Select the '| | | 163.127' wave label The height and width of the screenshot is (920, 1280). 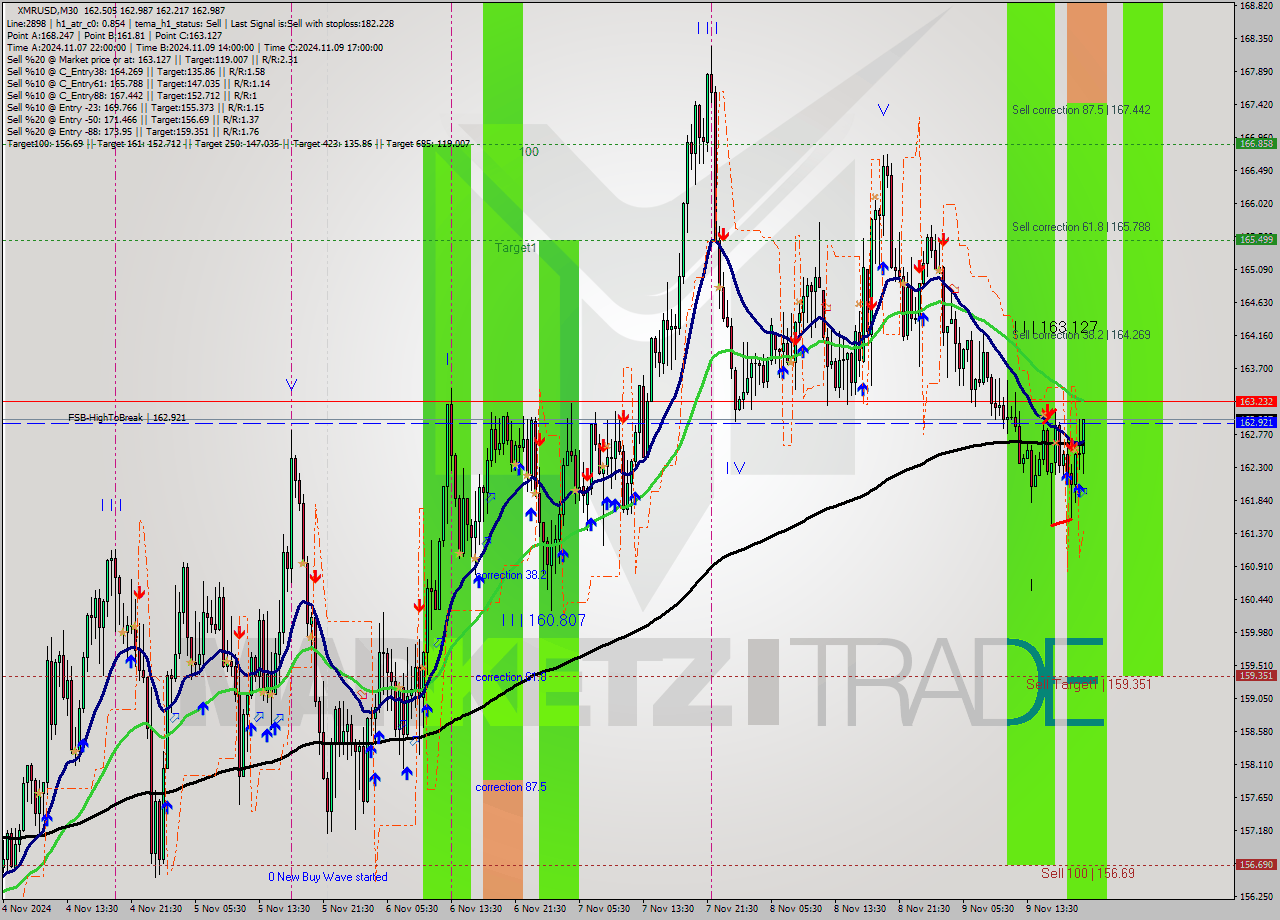(x=1055, y=327)
